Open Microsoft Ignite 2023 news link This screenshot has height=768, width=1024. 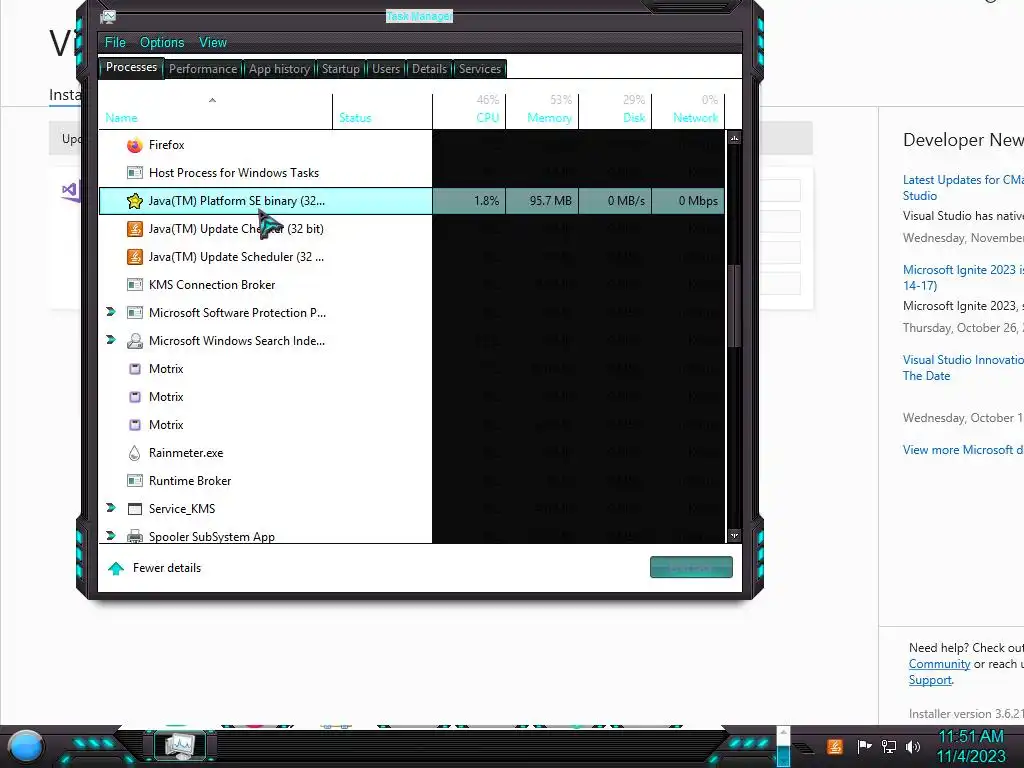963,278
